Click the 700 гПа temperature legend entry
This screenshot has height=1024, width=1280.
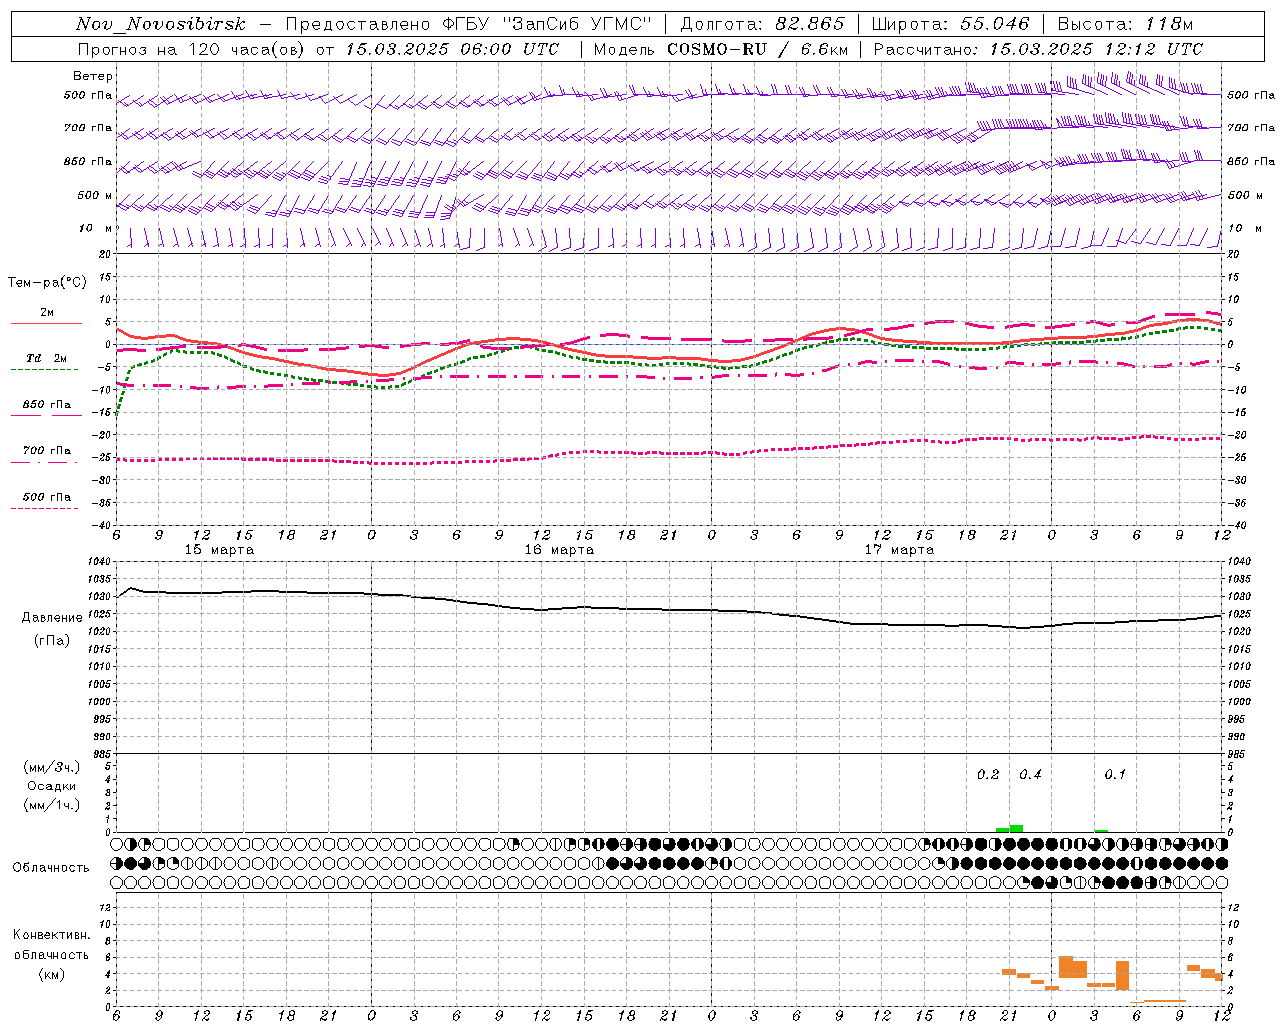click(46, 454)
